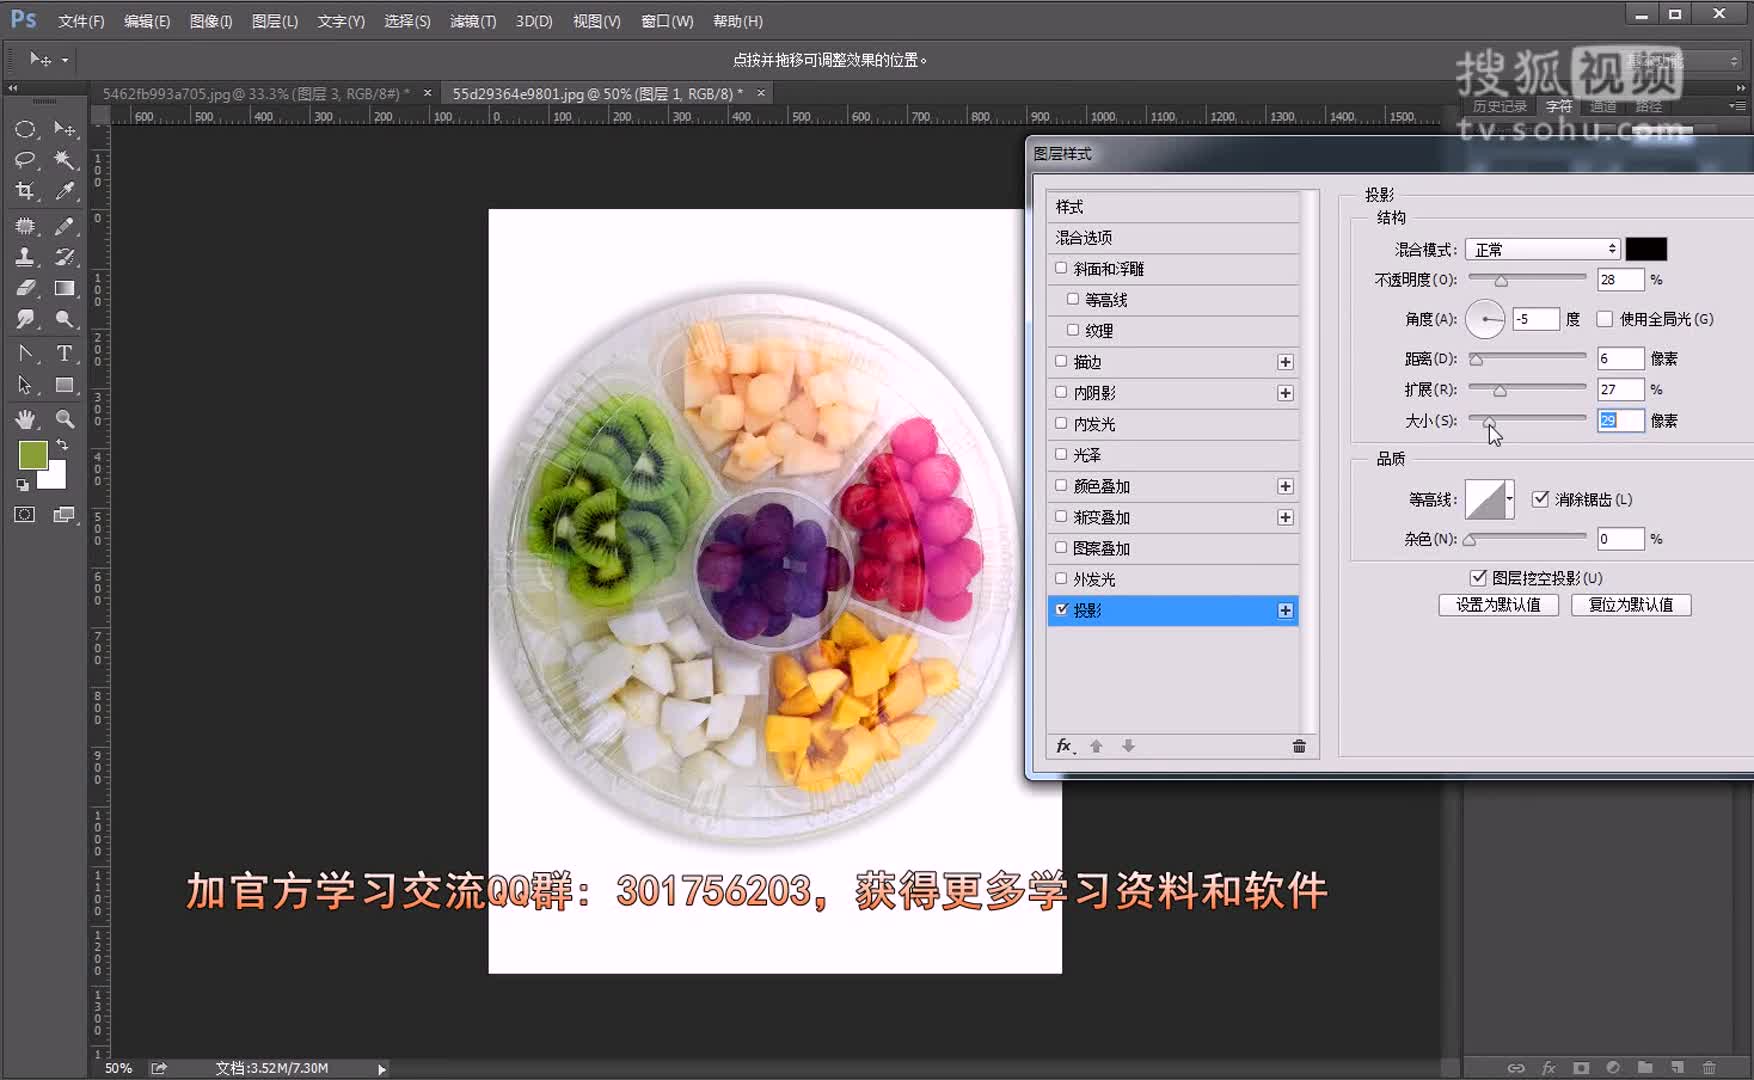Select the Pen tool
Image resolution: width=1754 pixels, height=1080 pixels.
click(x=25, y=354)
